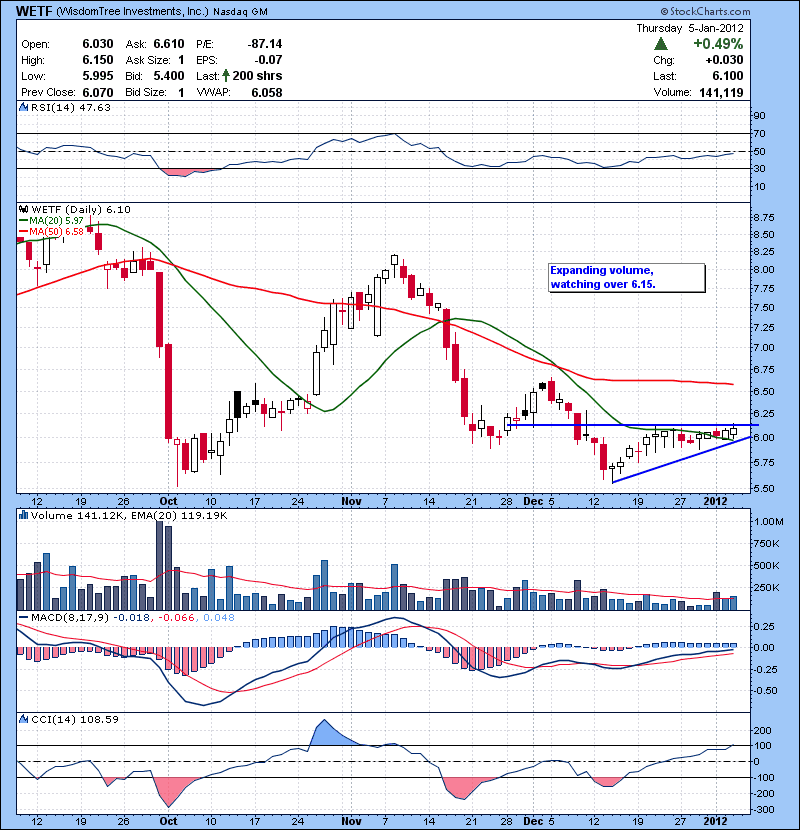The height and width of the screenshot is (830, 800).
Task: Click the CCI(14) 108.59 label
Action: (x=75, y=719)
